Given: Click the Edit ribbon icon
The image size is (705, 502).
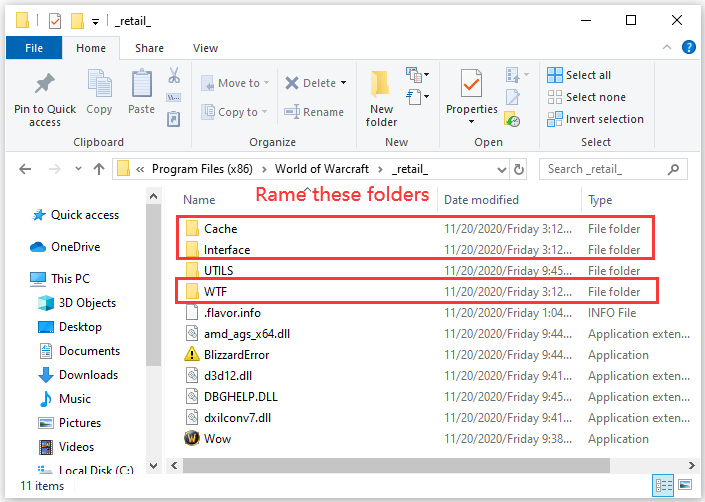Looking at the screenshot, I should [513, 97].
